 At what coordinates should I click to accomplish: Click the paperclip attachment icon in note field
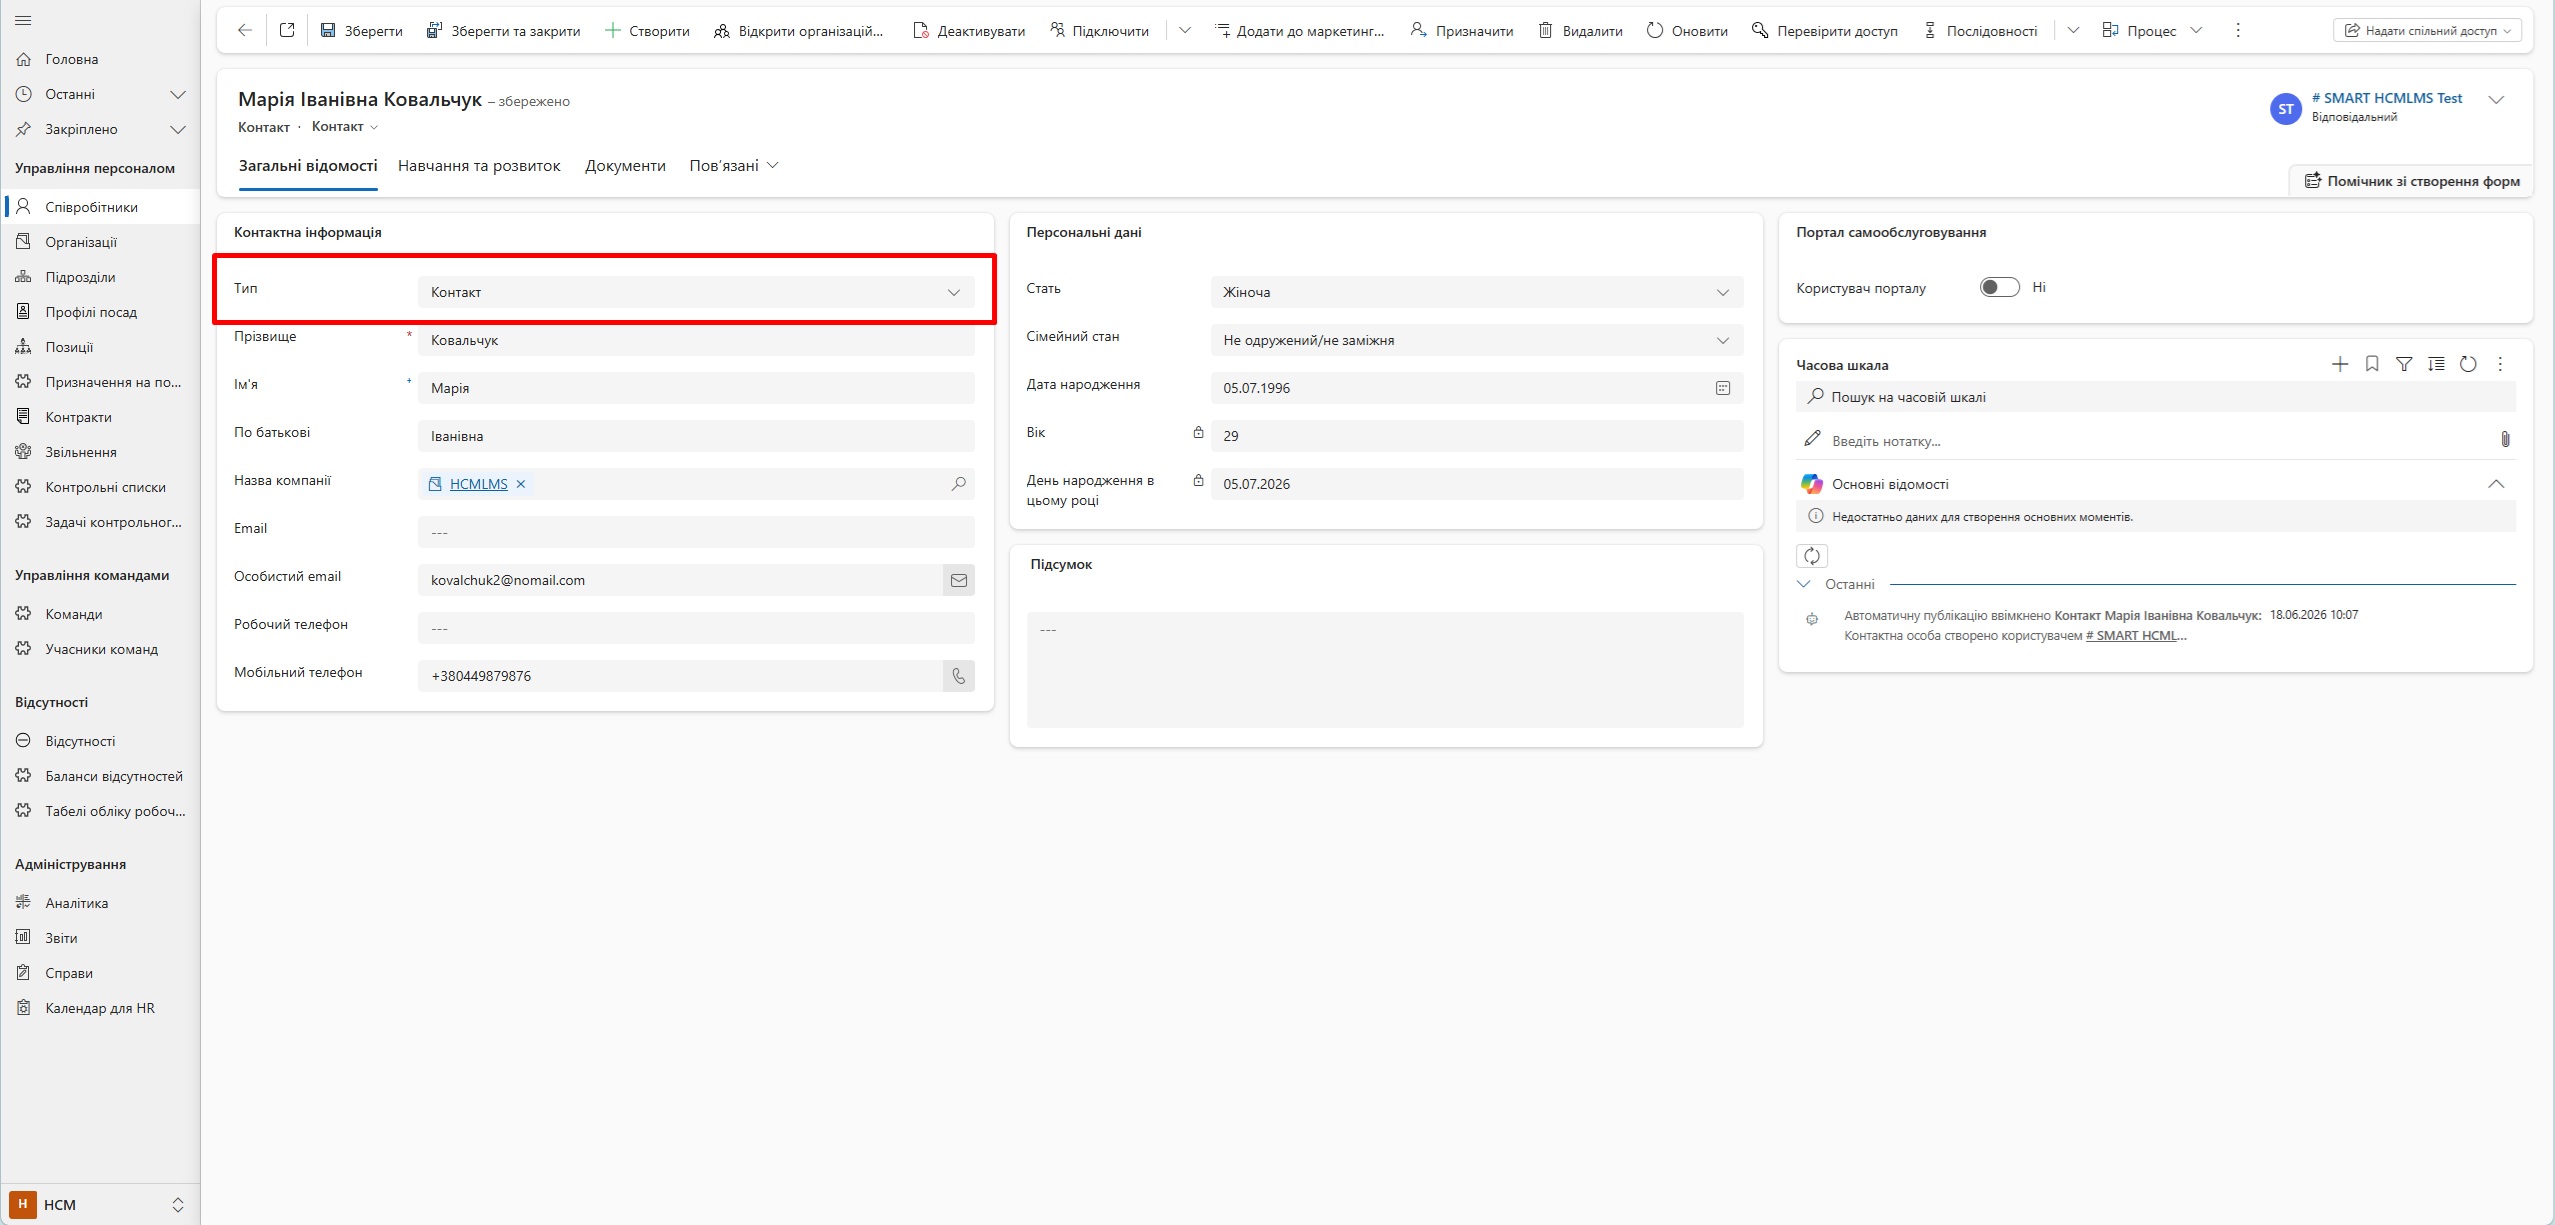[x=2505, y=439]
